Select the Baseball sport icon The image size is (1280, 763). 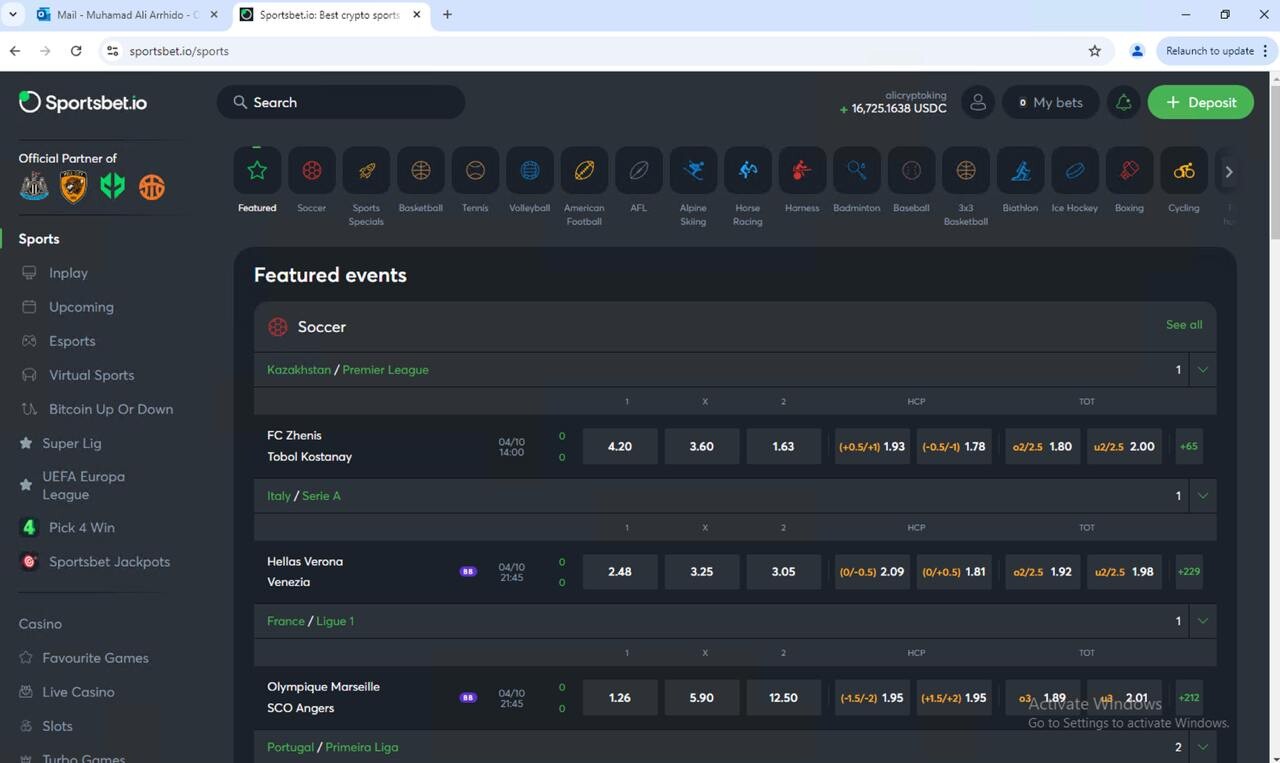point(911,171)
